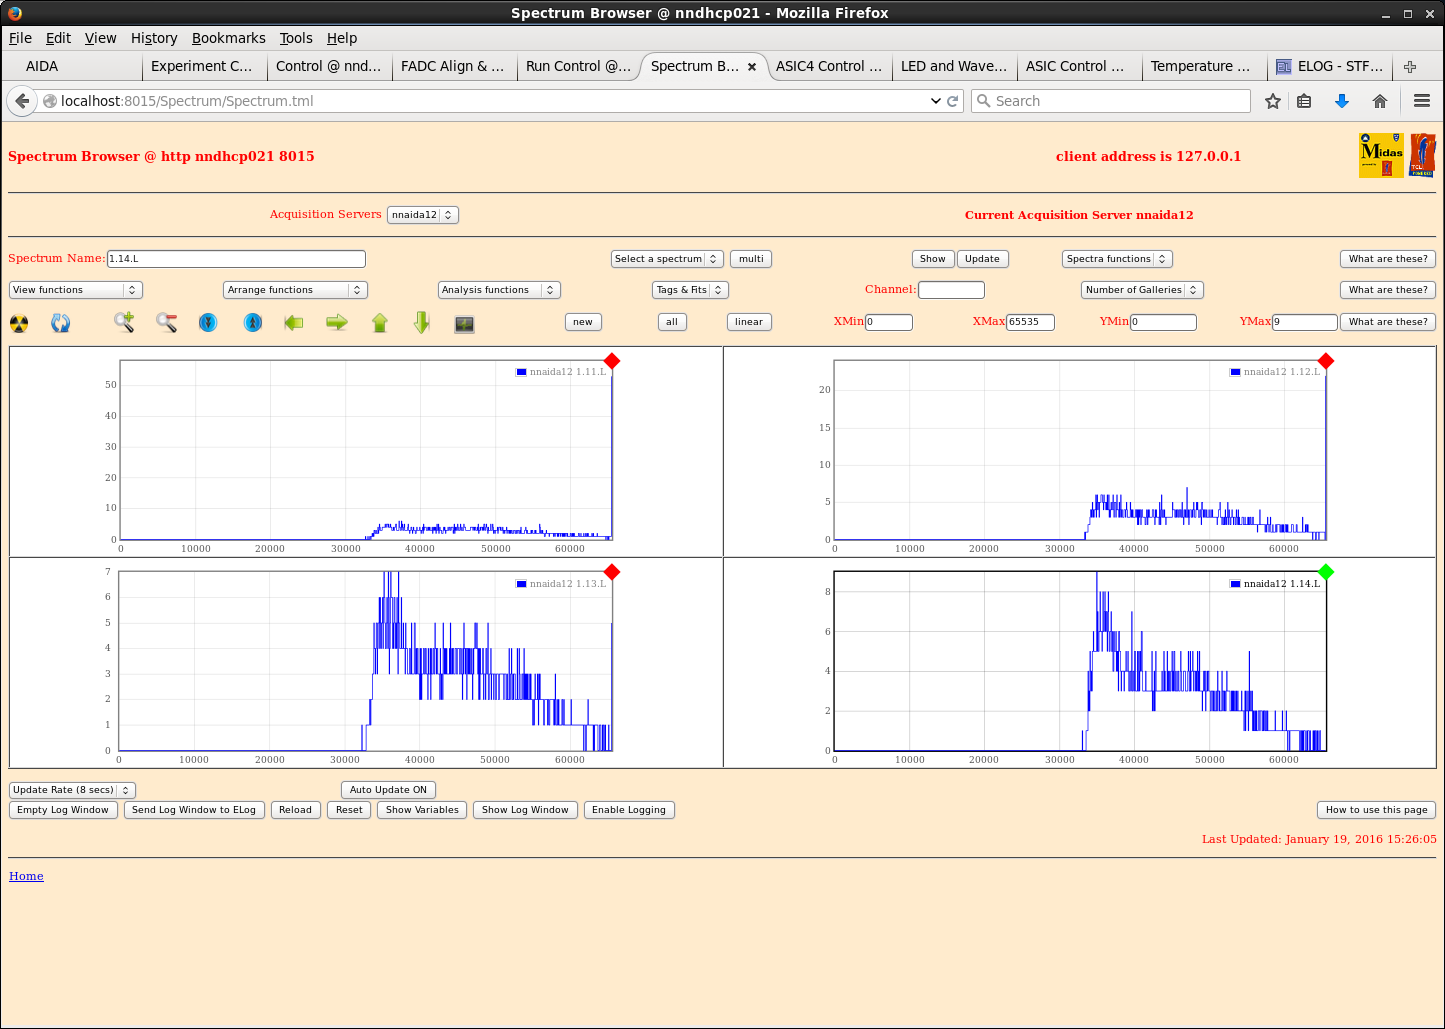Click the zoom in magnifier icon
This screenshot has width=1445, height=1029.
click(x=124, y=322)
